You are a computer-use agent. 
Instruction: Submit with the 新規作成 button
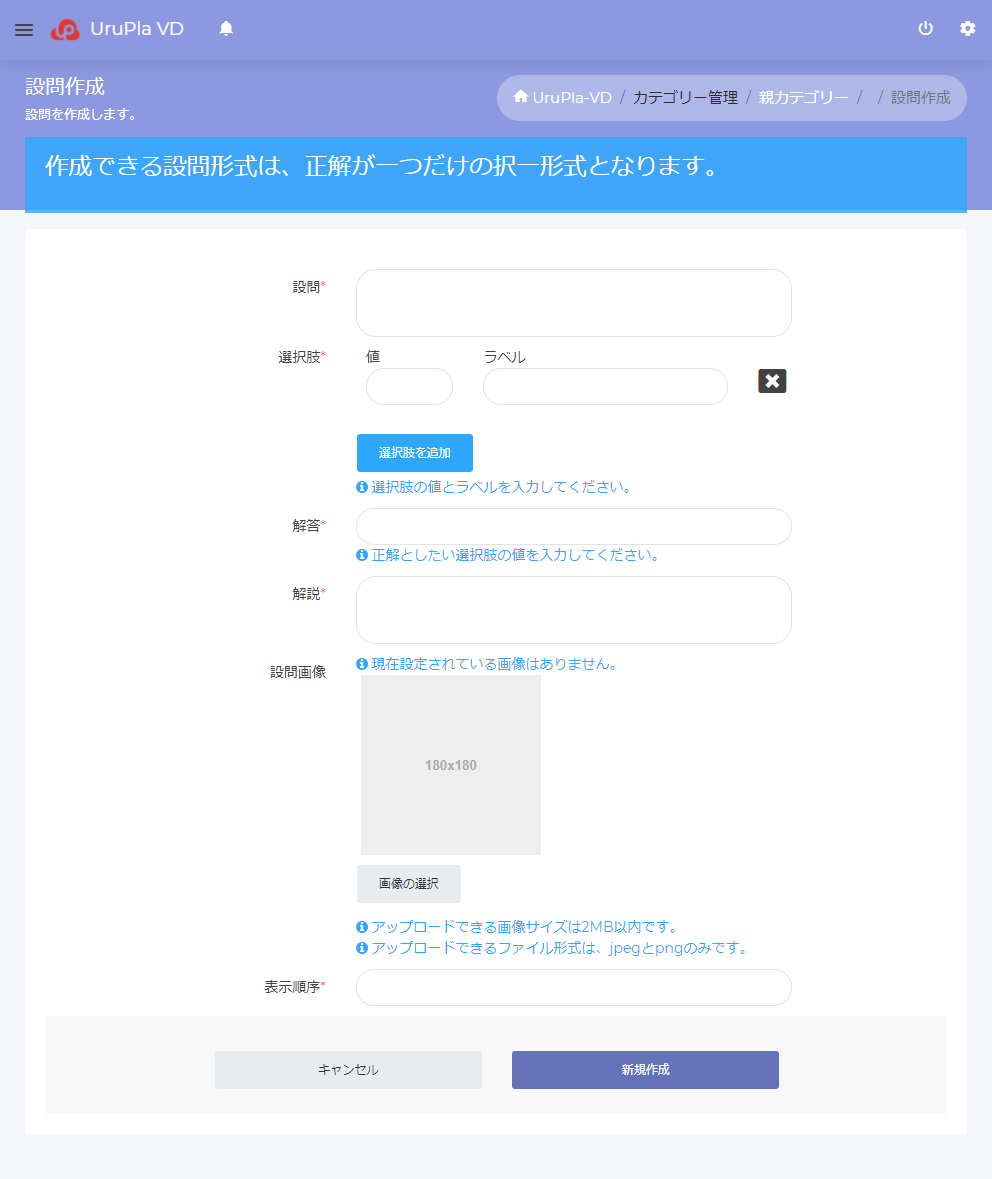(x=645, y=1070)
